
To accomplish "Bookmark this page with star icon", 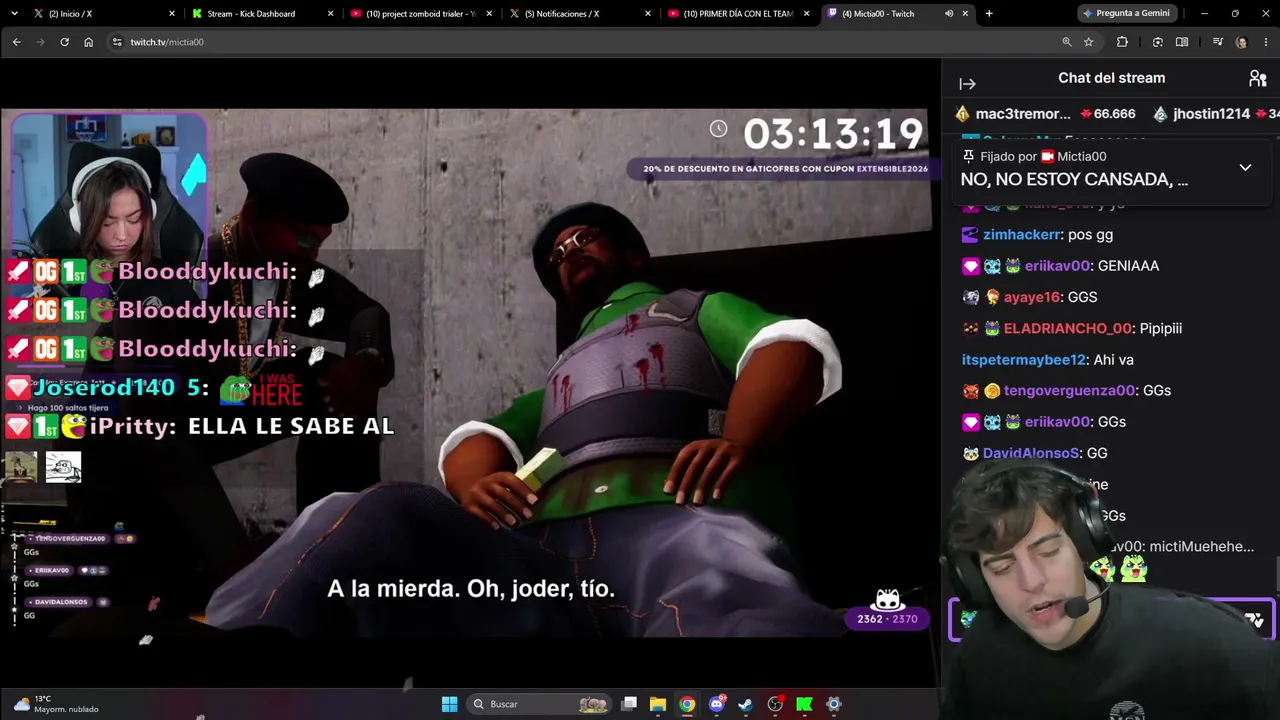I will click(x=1089, y=42).
